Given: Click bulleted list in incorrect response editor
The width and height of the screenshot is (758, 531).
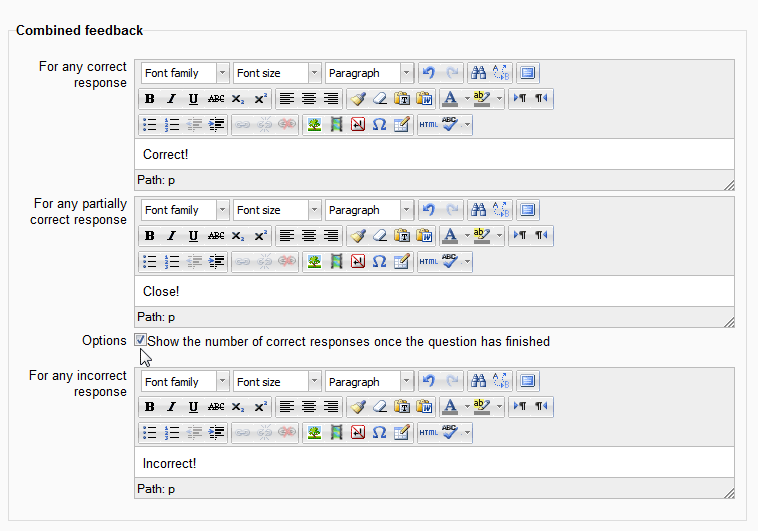Looking at the screenshot, I should coord(149,434).
